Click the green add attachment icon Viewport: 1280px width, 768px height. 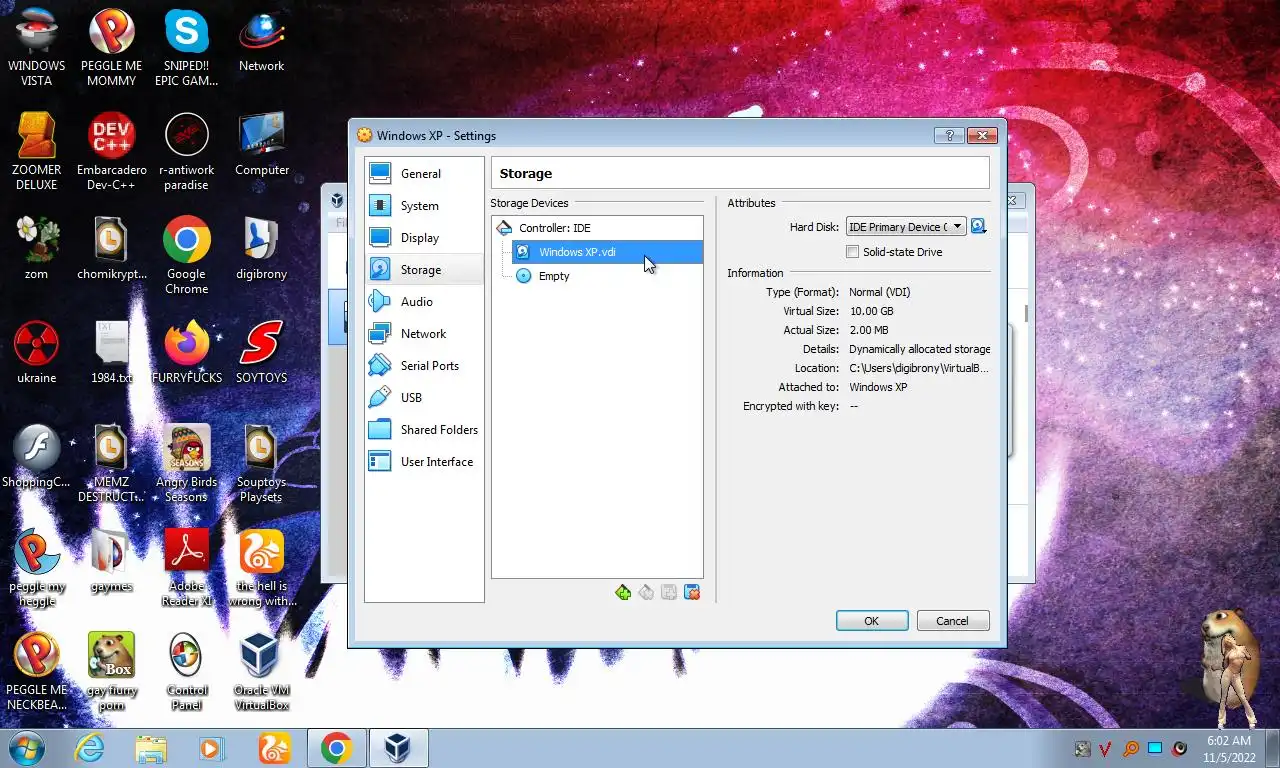(623, 593)
